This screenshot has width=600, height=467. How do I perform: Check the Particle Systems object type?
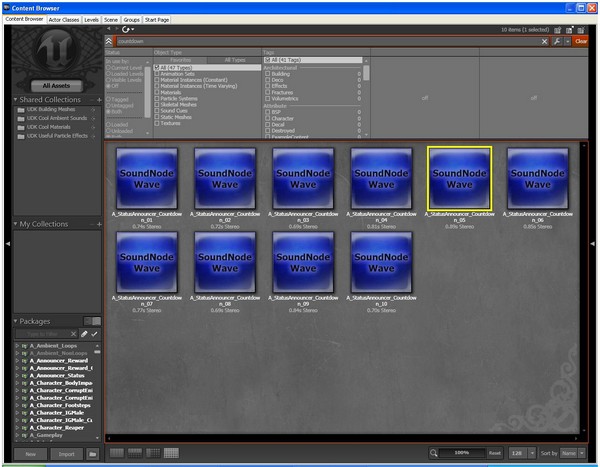tap(157, 98)
